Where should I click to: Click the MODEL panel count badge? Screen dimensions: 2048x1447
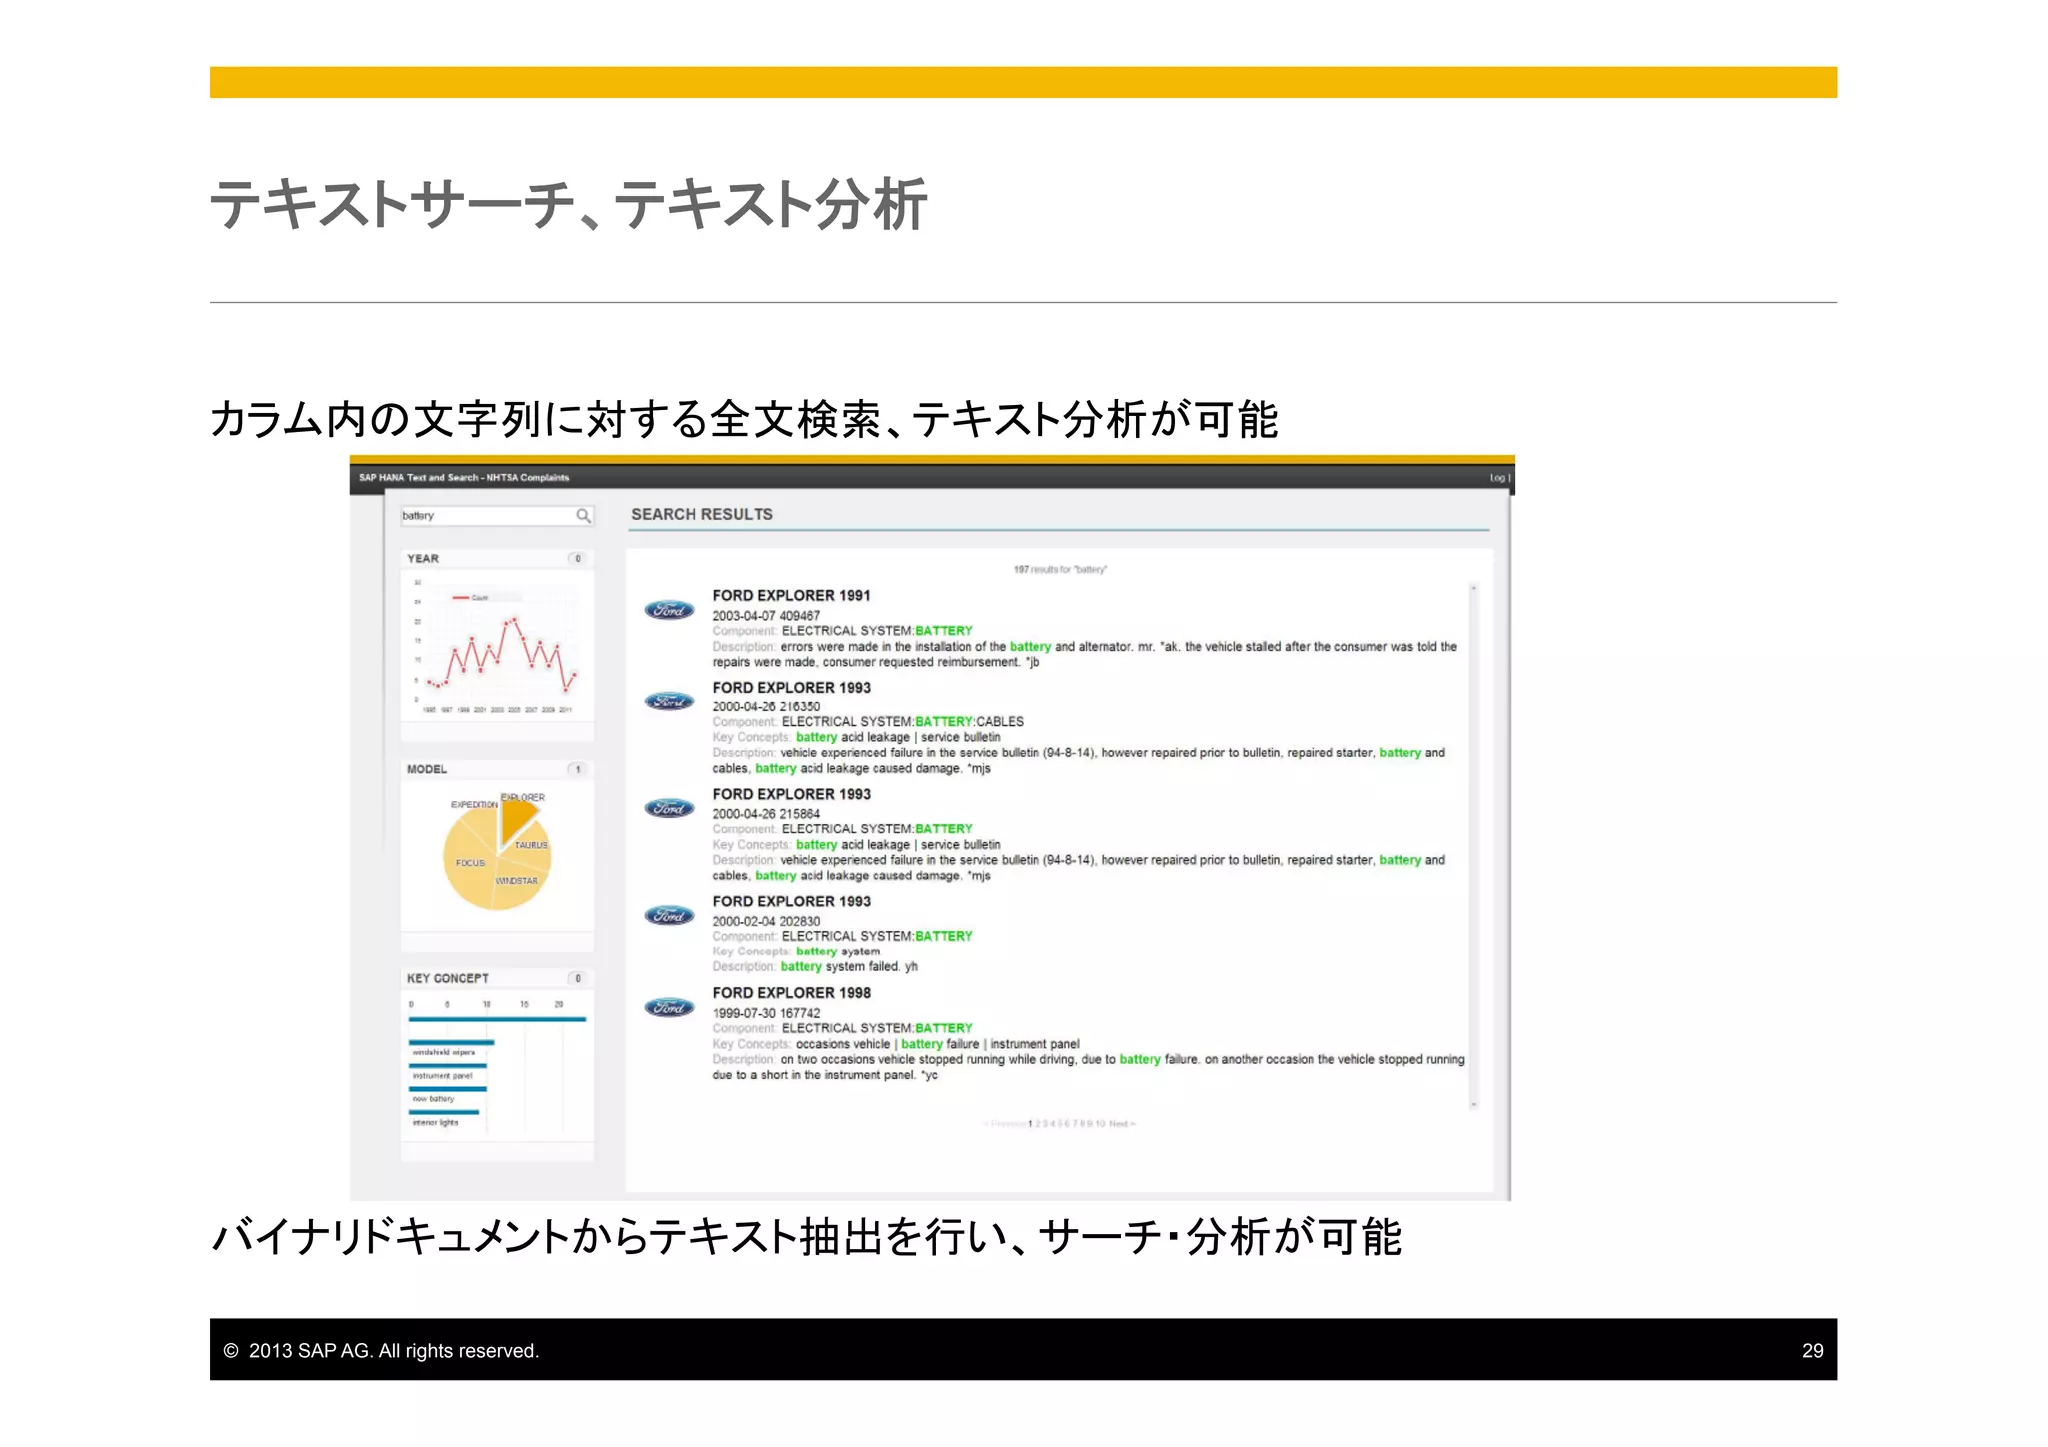click(x=578, y=769)
